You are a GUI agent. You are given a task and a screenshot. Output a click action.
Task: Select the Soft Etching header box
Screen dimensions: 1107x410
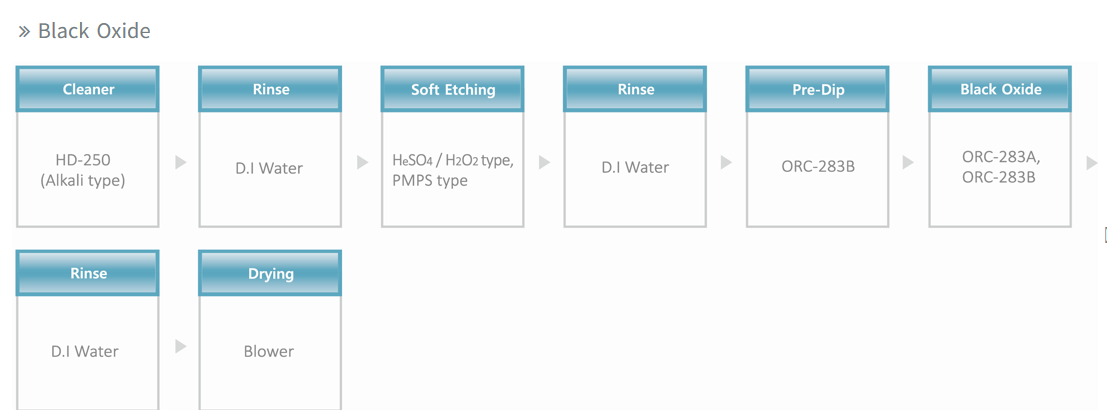(x=453, y=89)
